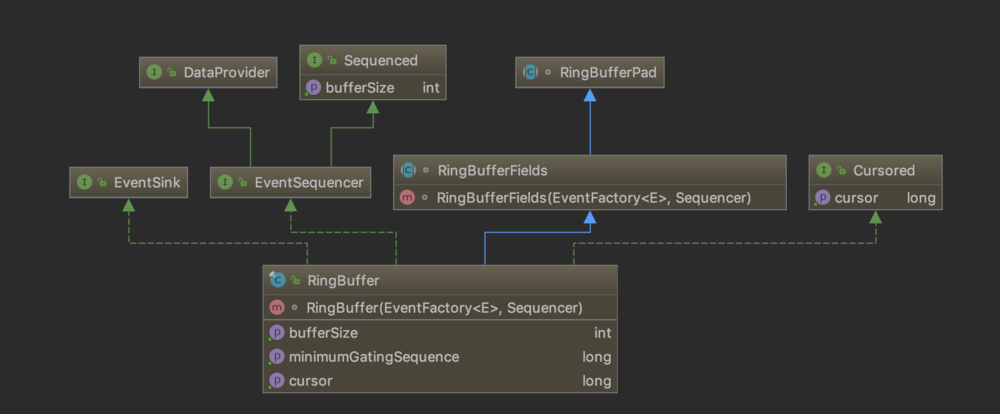The image size is (1000, 414).
Task: Click the interface icon beside Sequenced
Action: click(313, 61)
